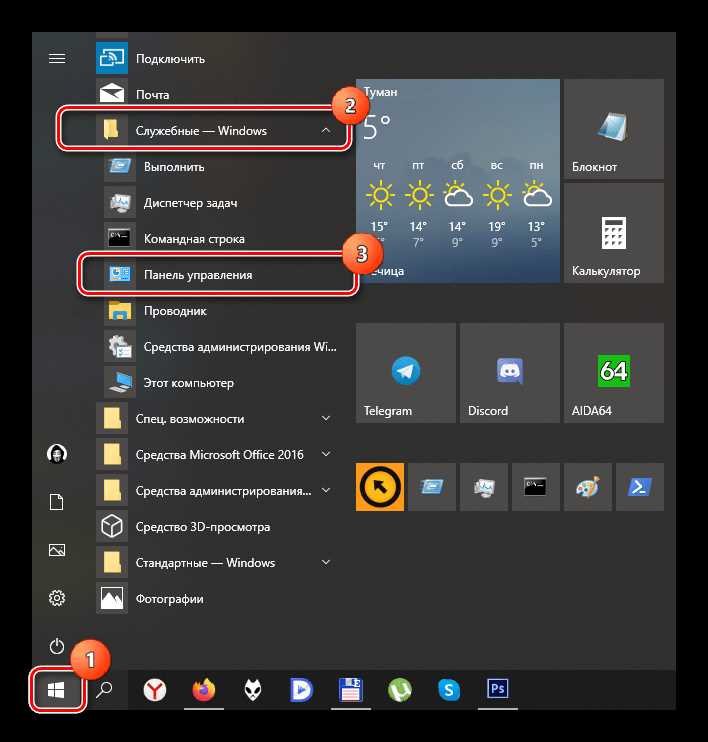This screenshot has width=708, height=742.
Task: Launch Средство 3D-просмотра
Action: [x=219, y=527]
